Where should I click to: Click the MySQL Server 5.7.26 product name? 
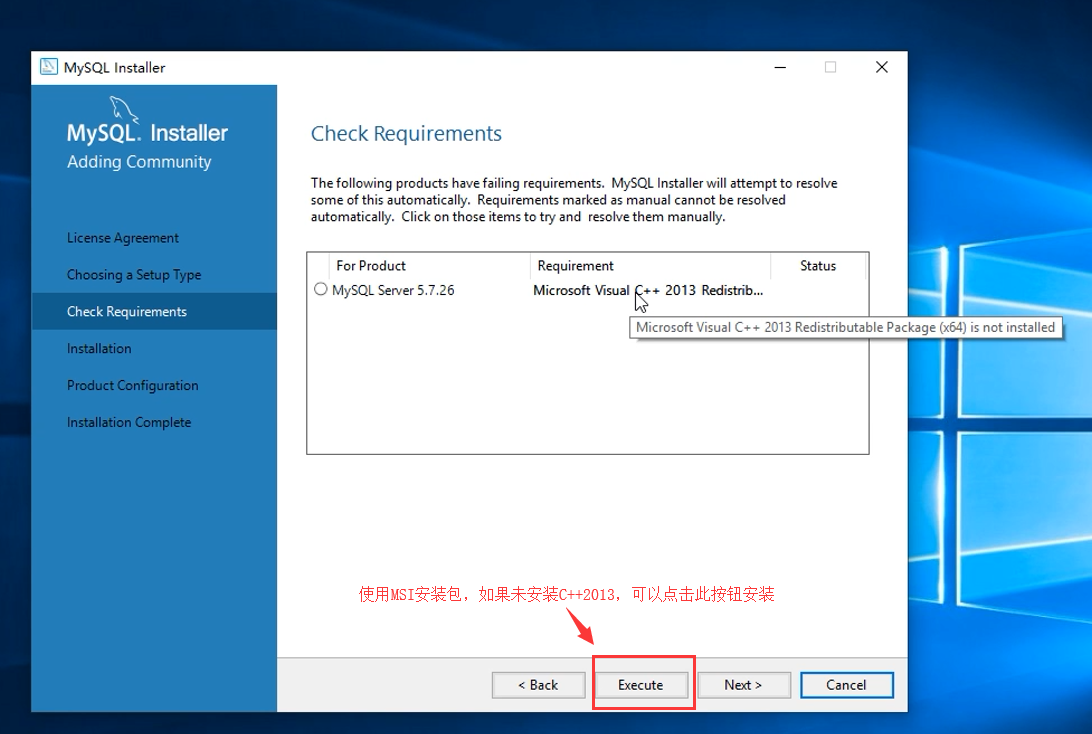(393, 290)
